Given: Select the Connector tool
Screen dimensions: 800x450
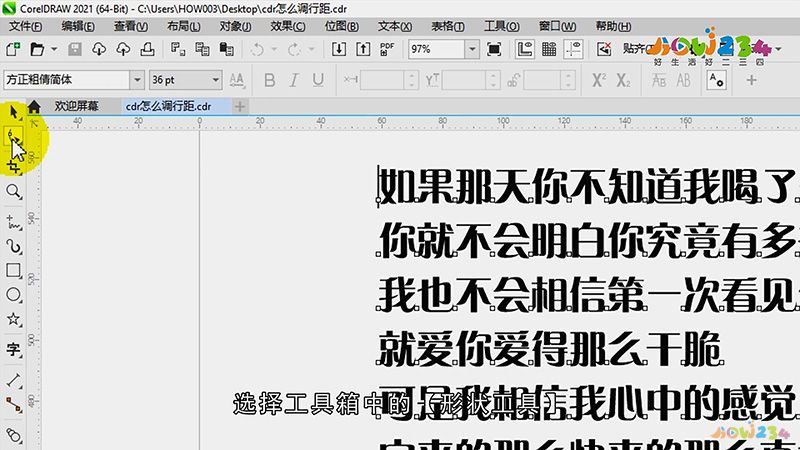Looking at the screenshot, I should (x=13, y=405).
